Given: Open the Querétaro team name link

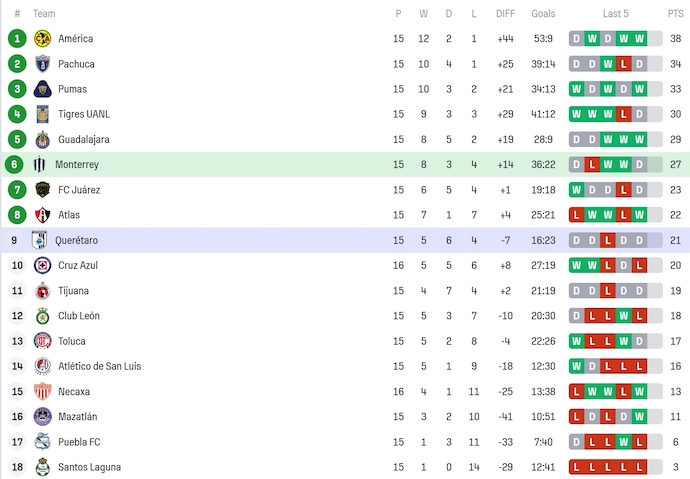Looking at the screenshot, I should [x=77, y=240].
